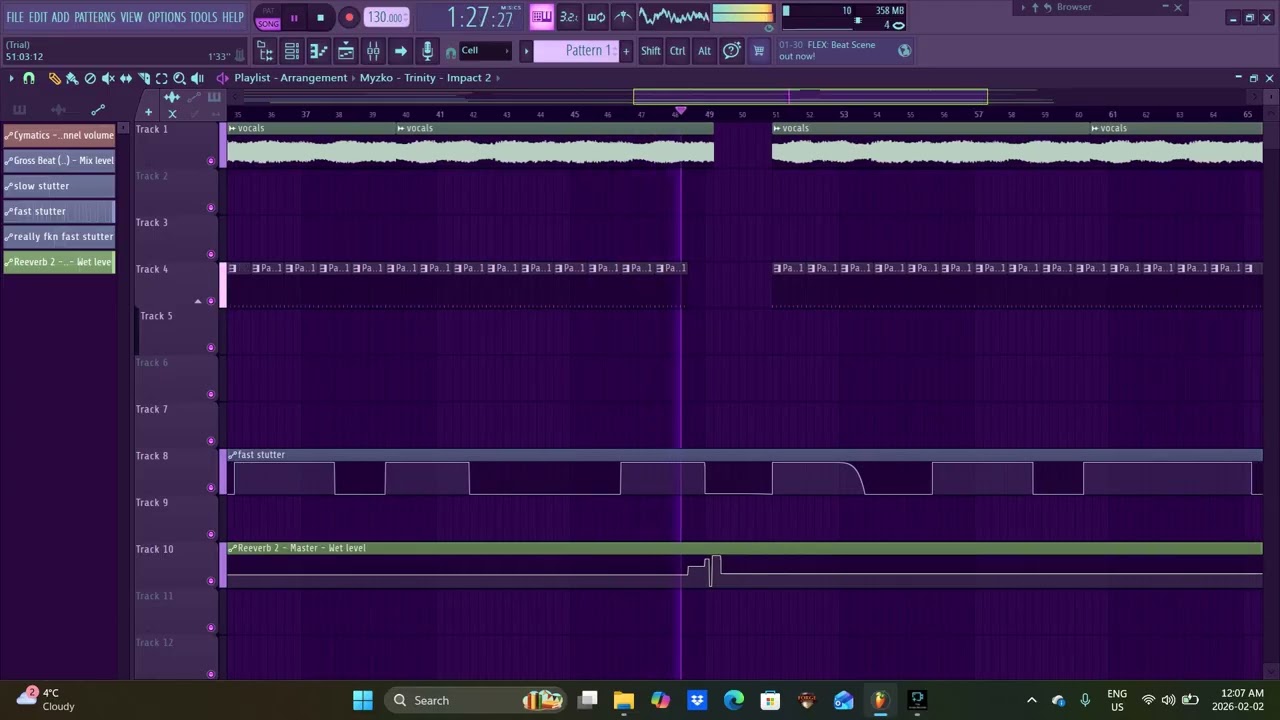Stop playback with the stop button

(320, 17)
